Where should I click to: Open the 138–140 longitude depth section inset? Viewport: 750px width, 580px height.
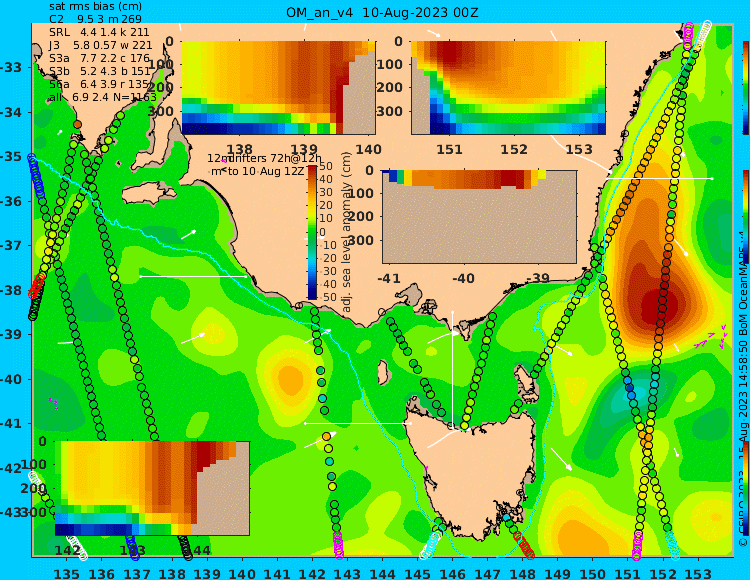(278, 88)
